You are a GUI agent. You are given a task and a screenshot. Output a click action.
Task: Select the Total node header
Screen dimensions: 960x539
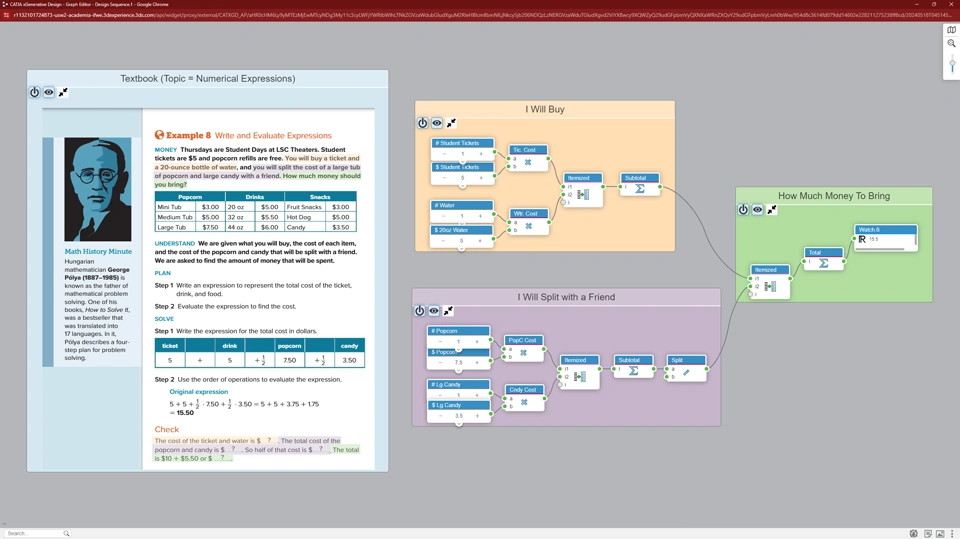pyautogui.click(x=823, y=252)
